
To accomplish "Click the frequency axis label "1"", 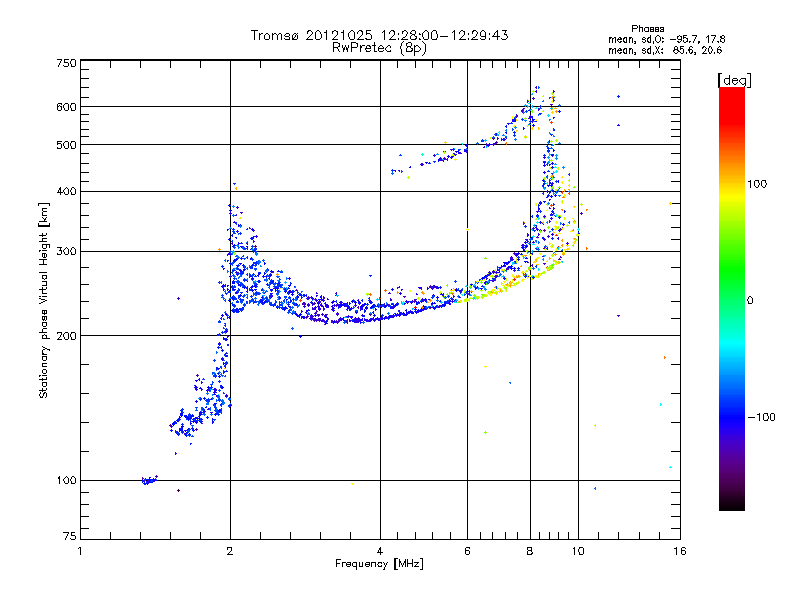I will click(80, 551).
